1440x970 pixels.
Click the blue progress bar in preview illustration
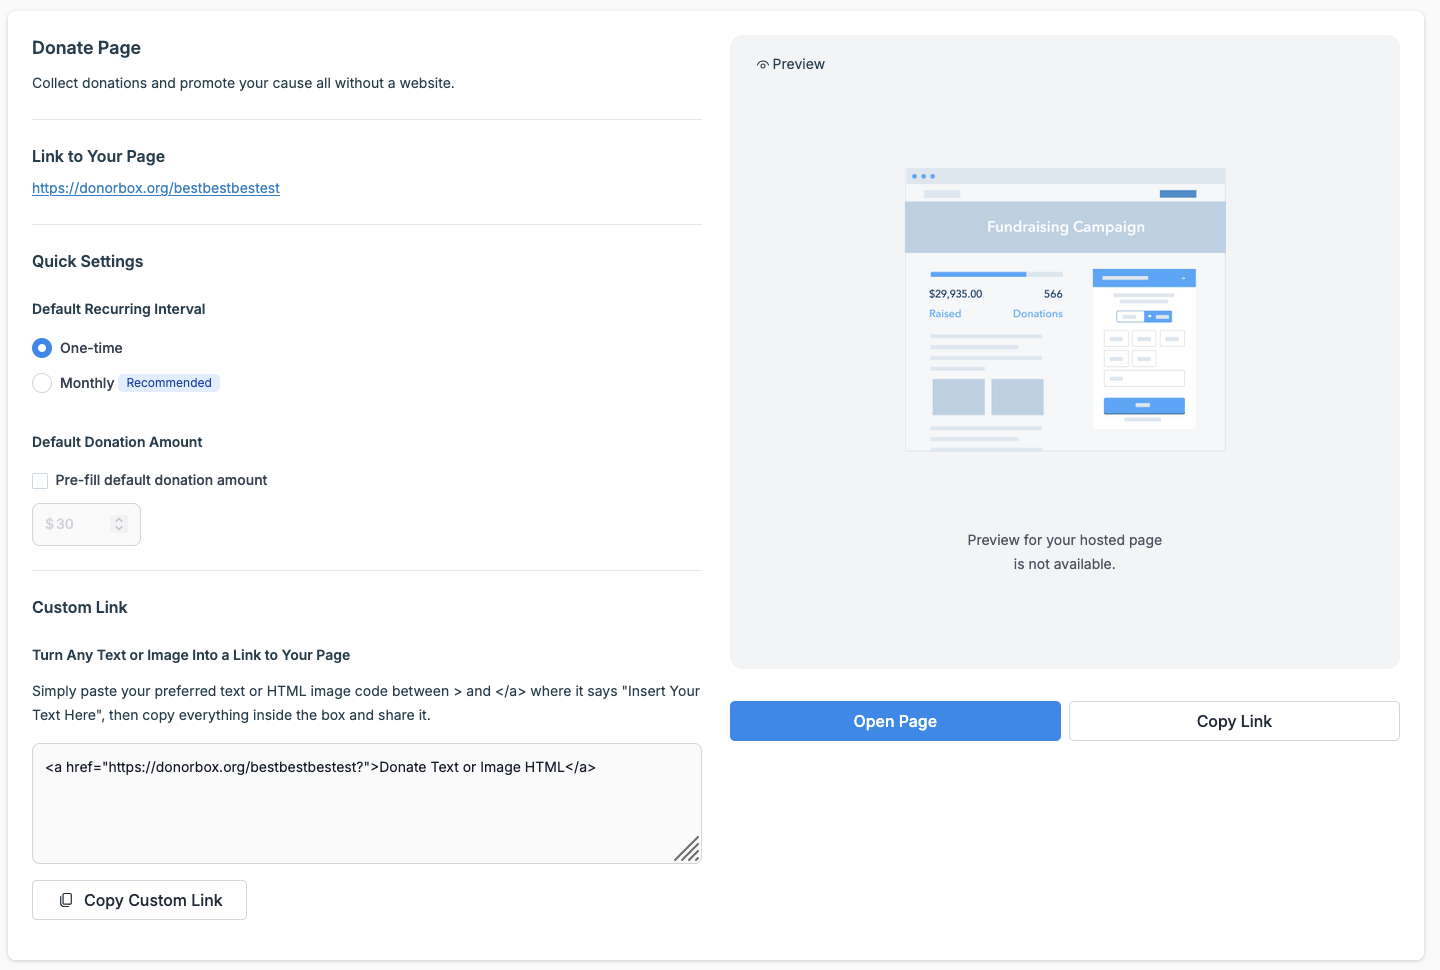tap(978, 274)
